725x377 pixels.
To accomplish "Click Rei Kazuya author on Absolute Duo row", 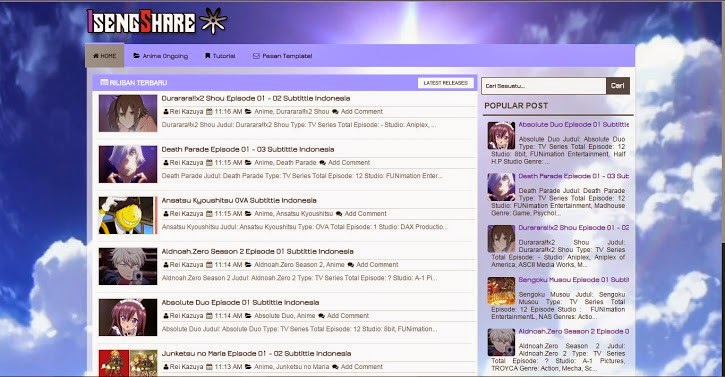I will point(186,315).
